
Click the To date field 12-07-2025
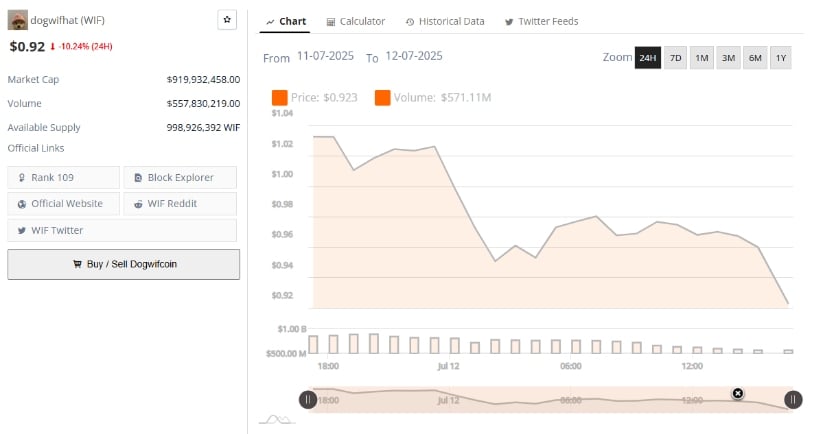pos(414,56)
